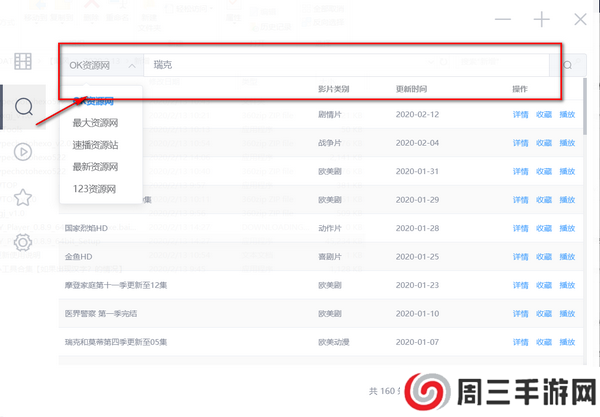Click the 操作 column header
This screenshot has height=417, width=600.
520,89
